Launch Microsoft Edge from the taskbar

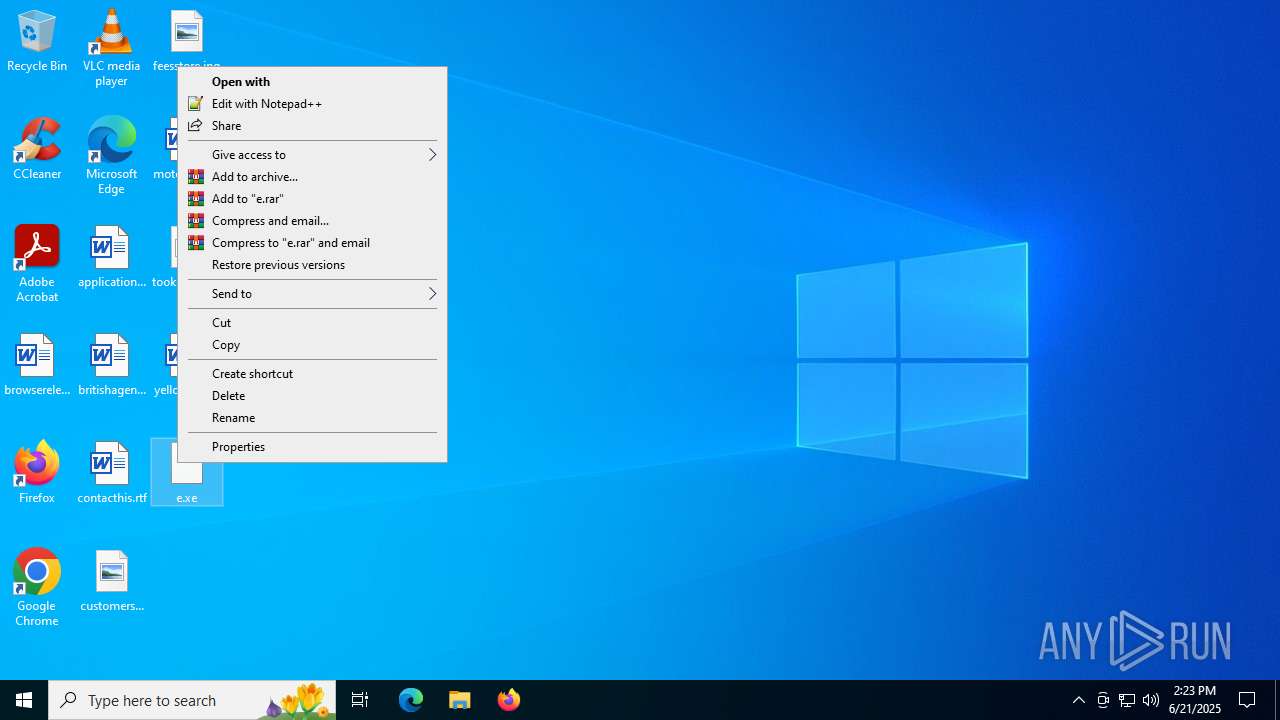pyautogui.click(x=411, y=700)
